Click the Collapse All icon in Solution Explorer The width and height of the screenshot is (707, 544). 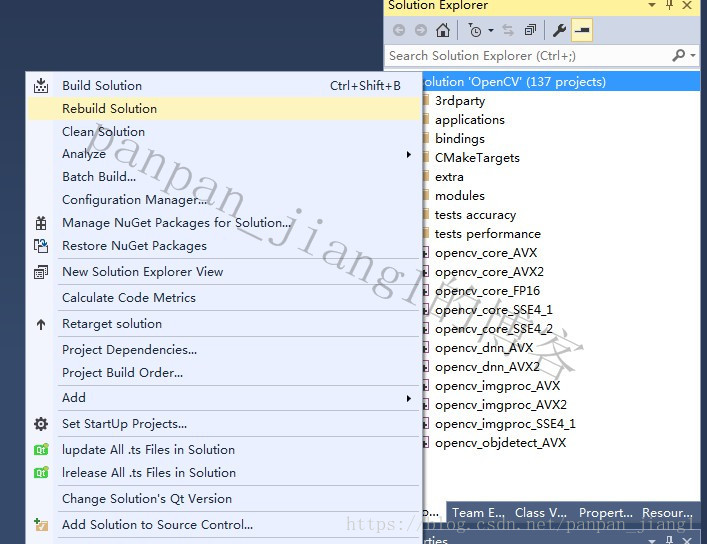coord(531,30)
